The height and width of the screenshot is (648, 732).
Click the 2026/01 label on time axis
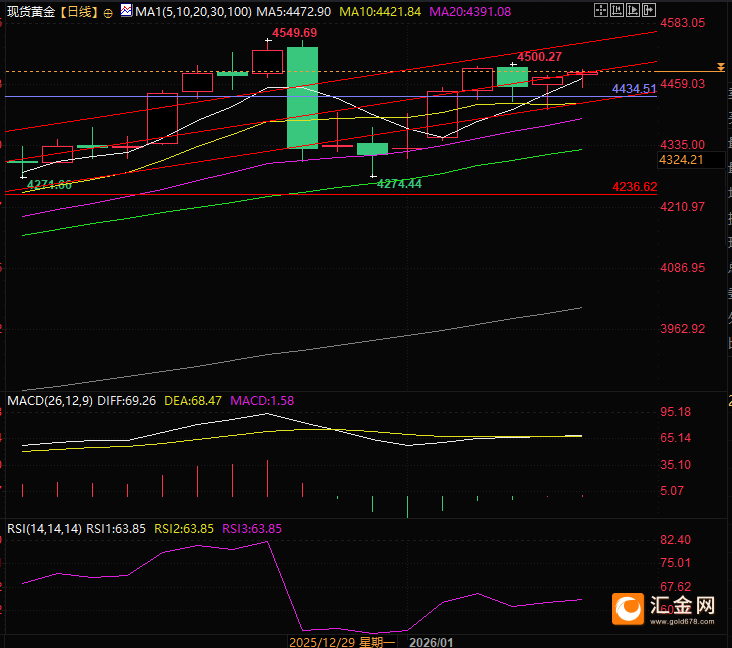(431, 642)
